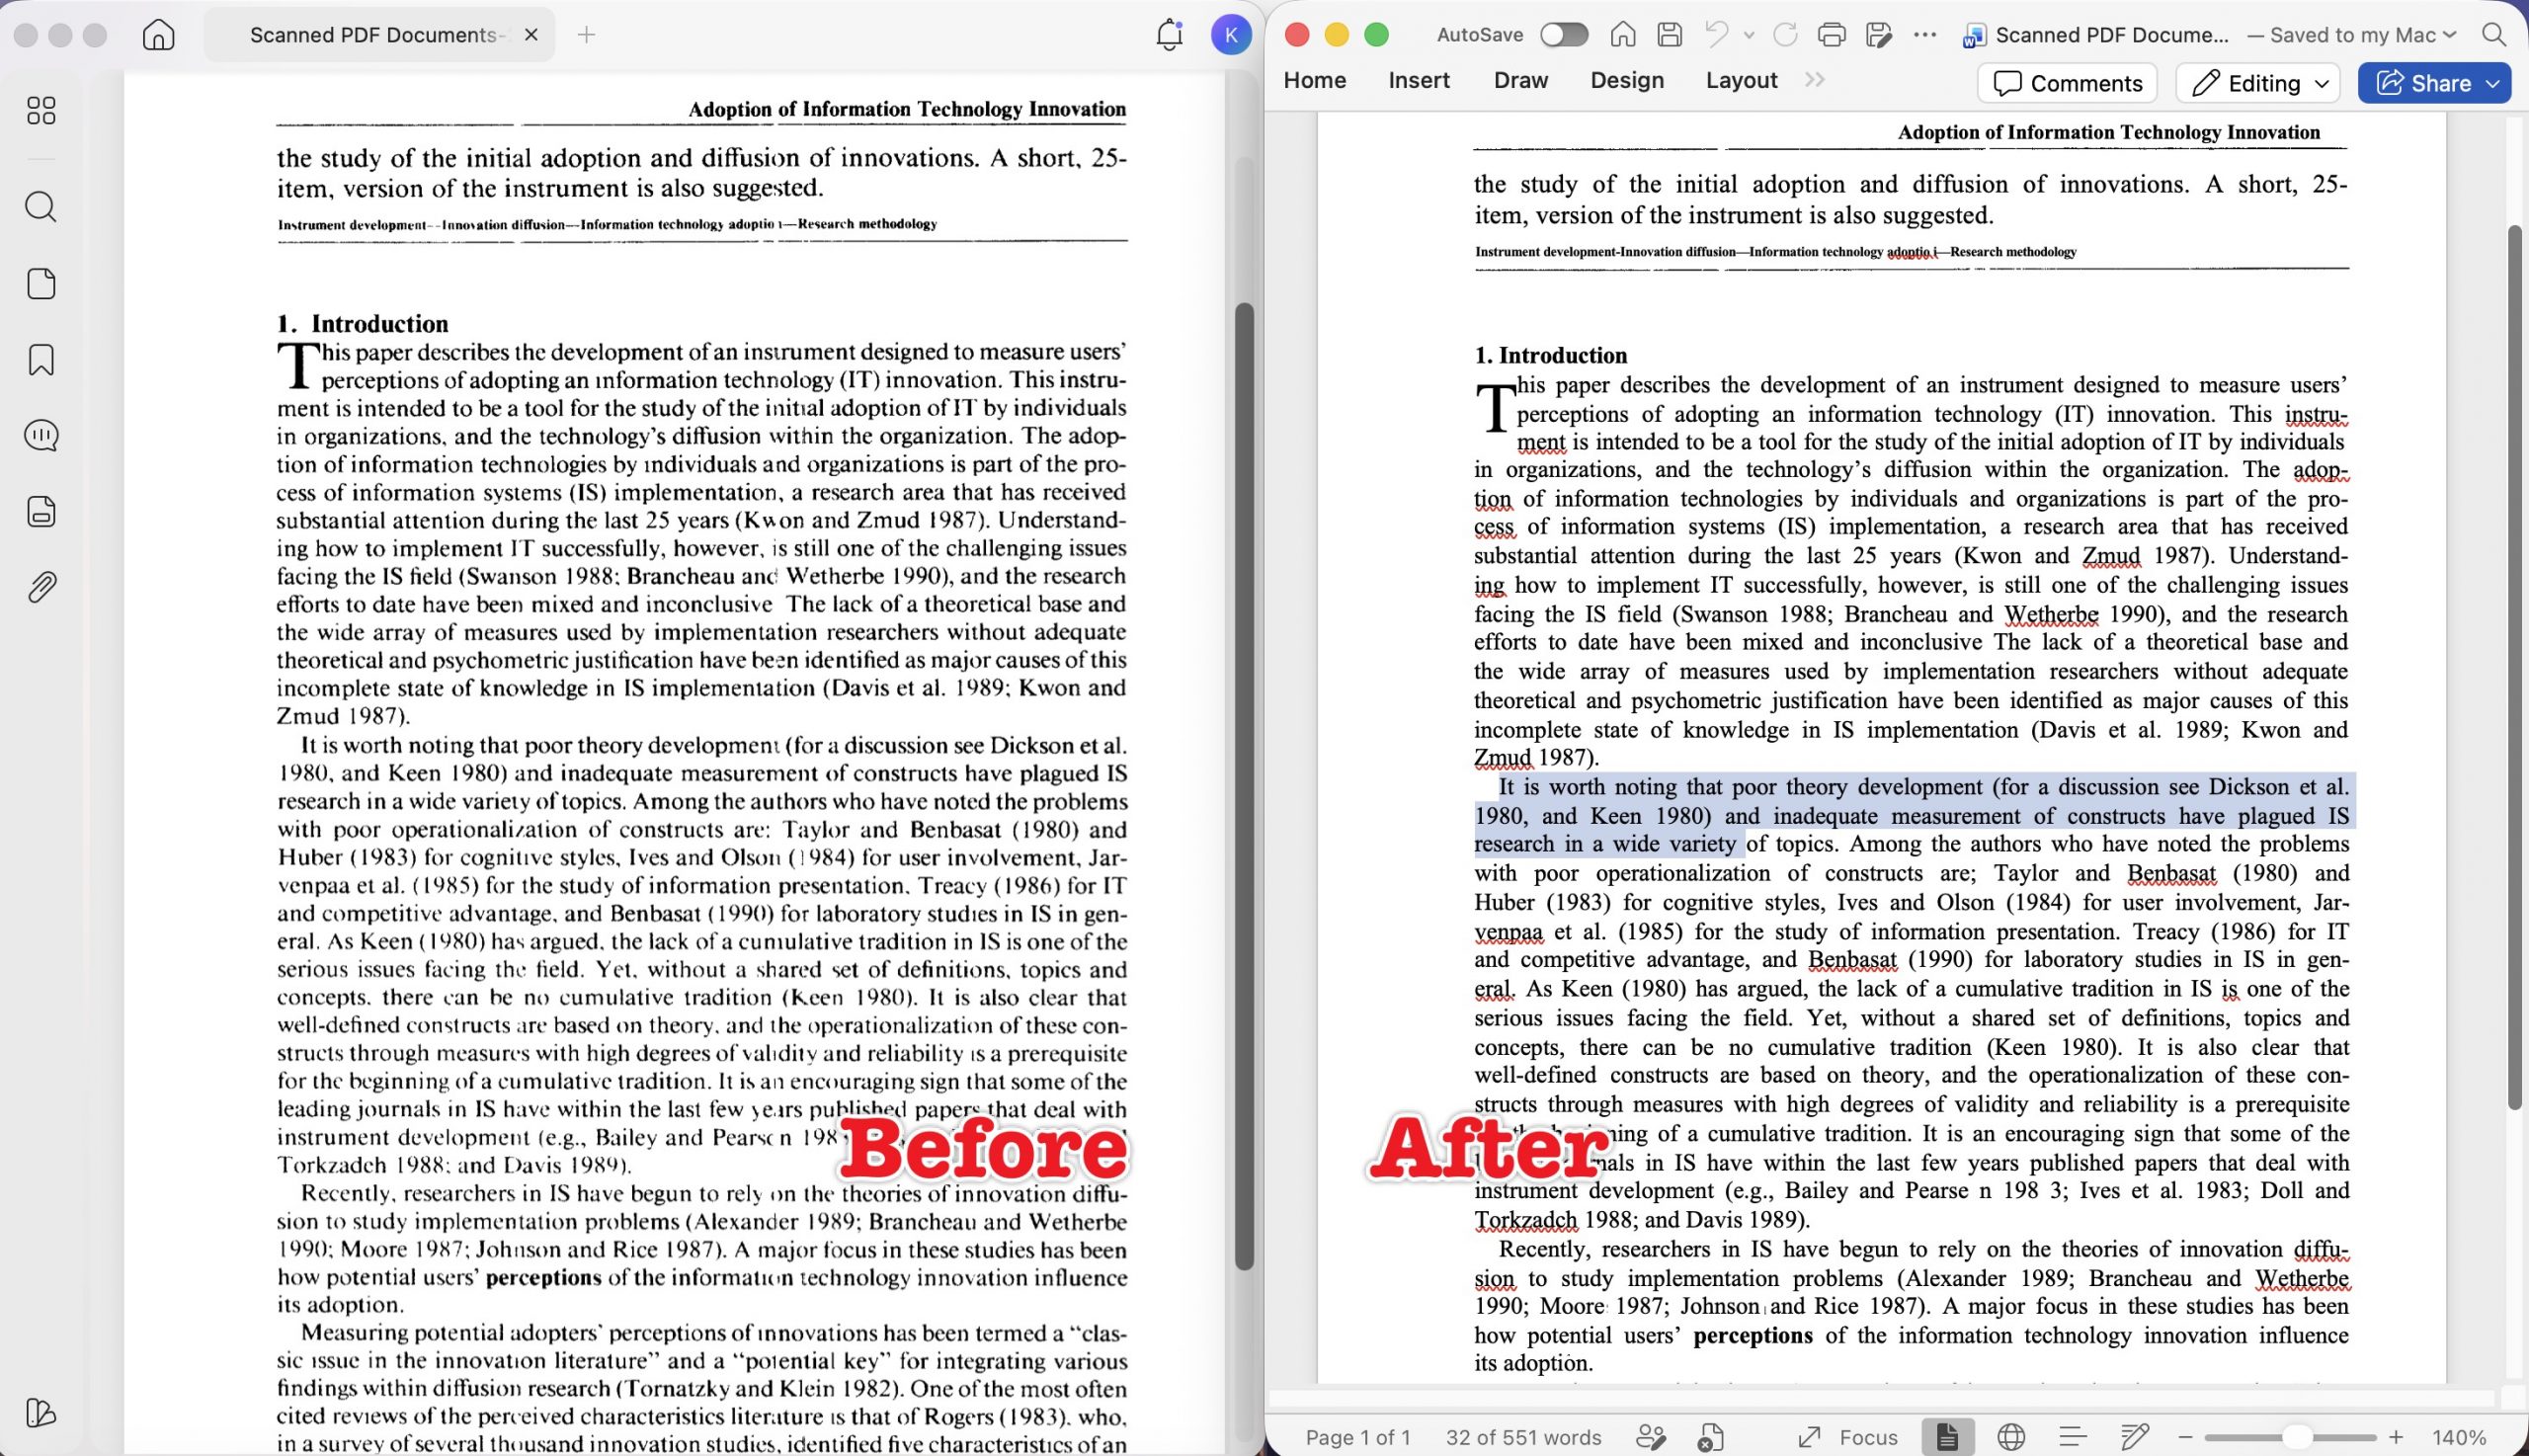
Task: Enter Focus mode in Word
Action: coord(1847,1437)
